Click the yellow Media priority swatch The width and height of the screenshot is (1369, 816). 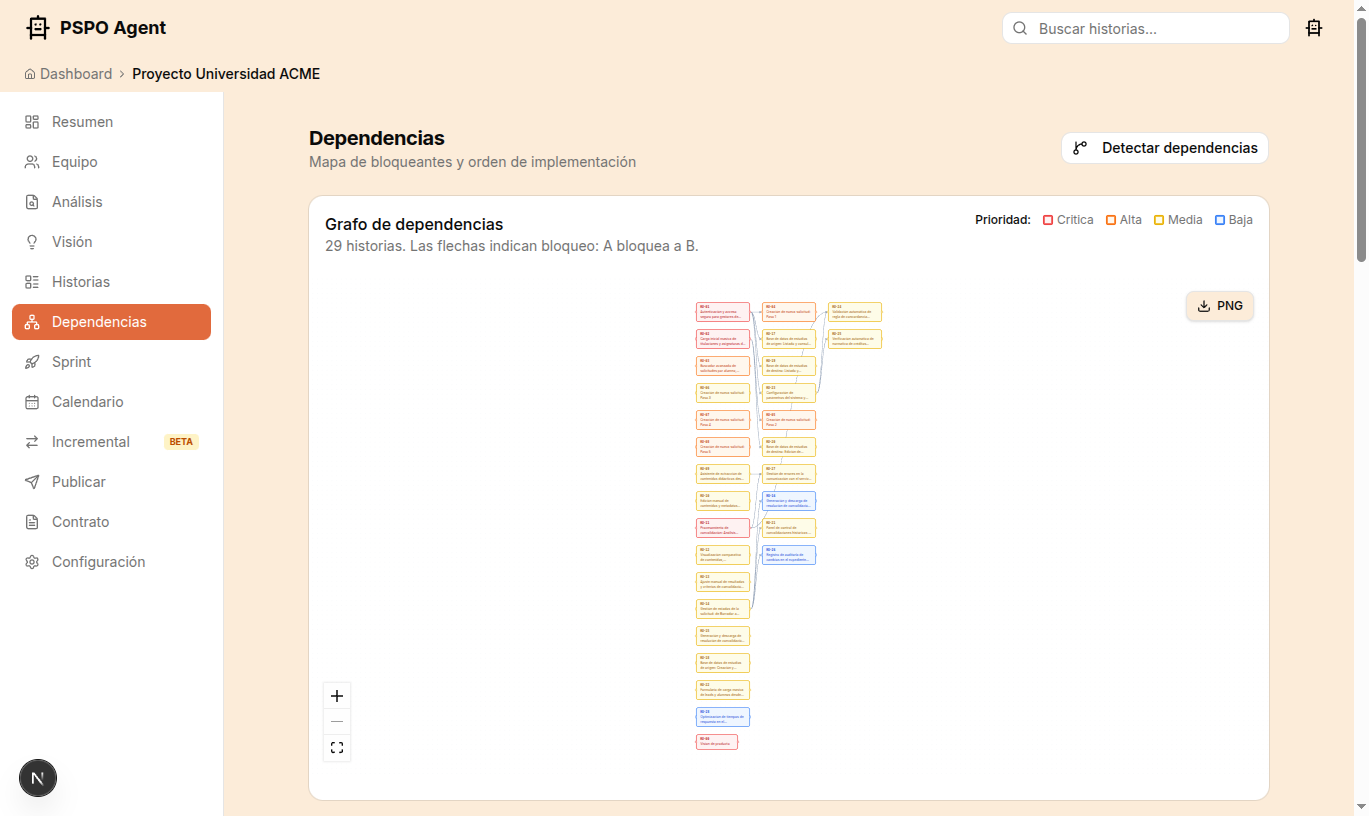[1160, 219]
